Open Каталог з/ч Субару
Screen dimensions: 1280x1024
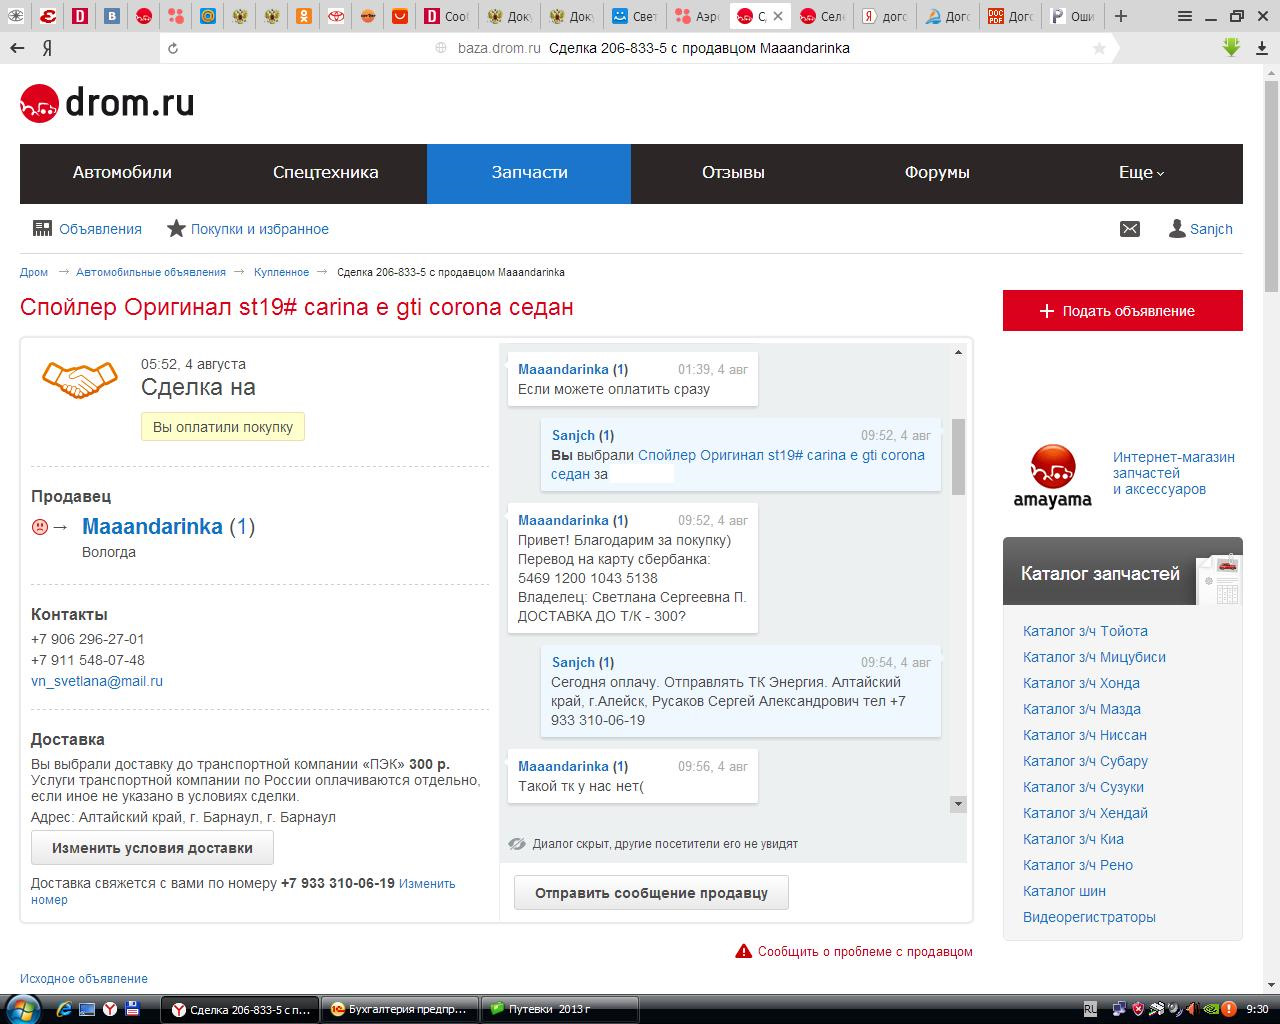click(1085, 761)
